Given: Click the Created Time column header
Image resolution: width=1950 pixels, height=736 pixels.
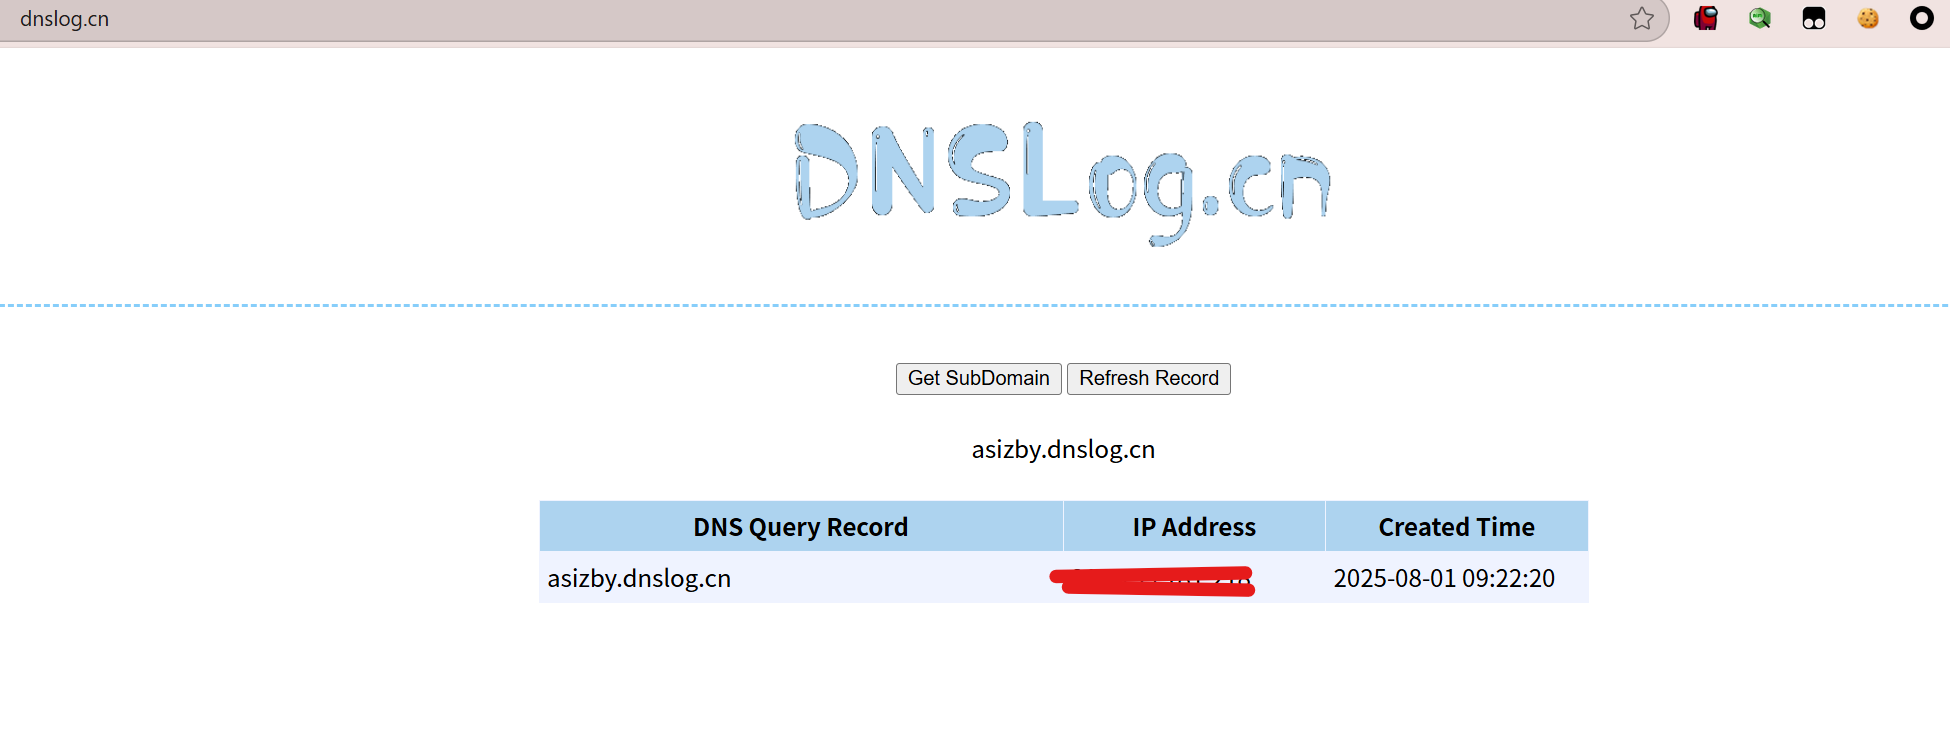Looking at the screenshot, I should 1456,527.
